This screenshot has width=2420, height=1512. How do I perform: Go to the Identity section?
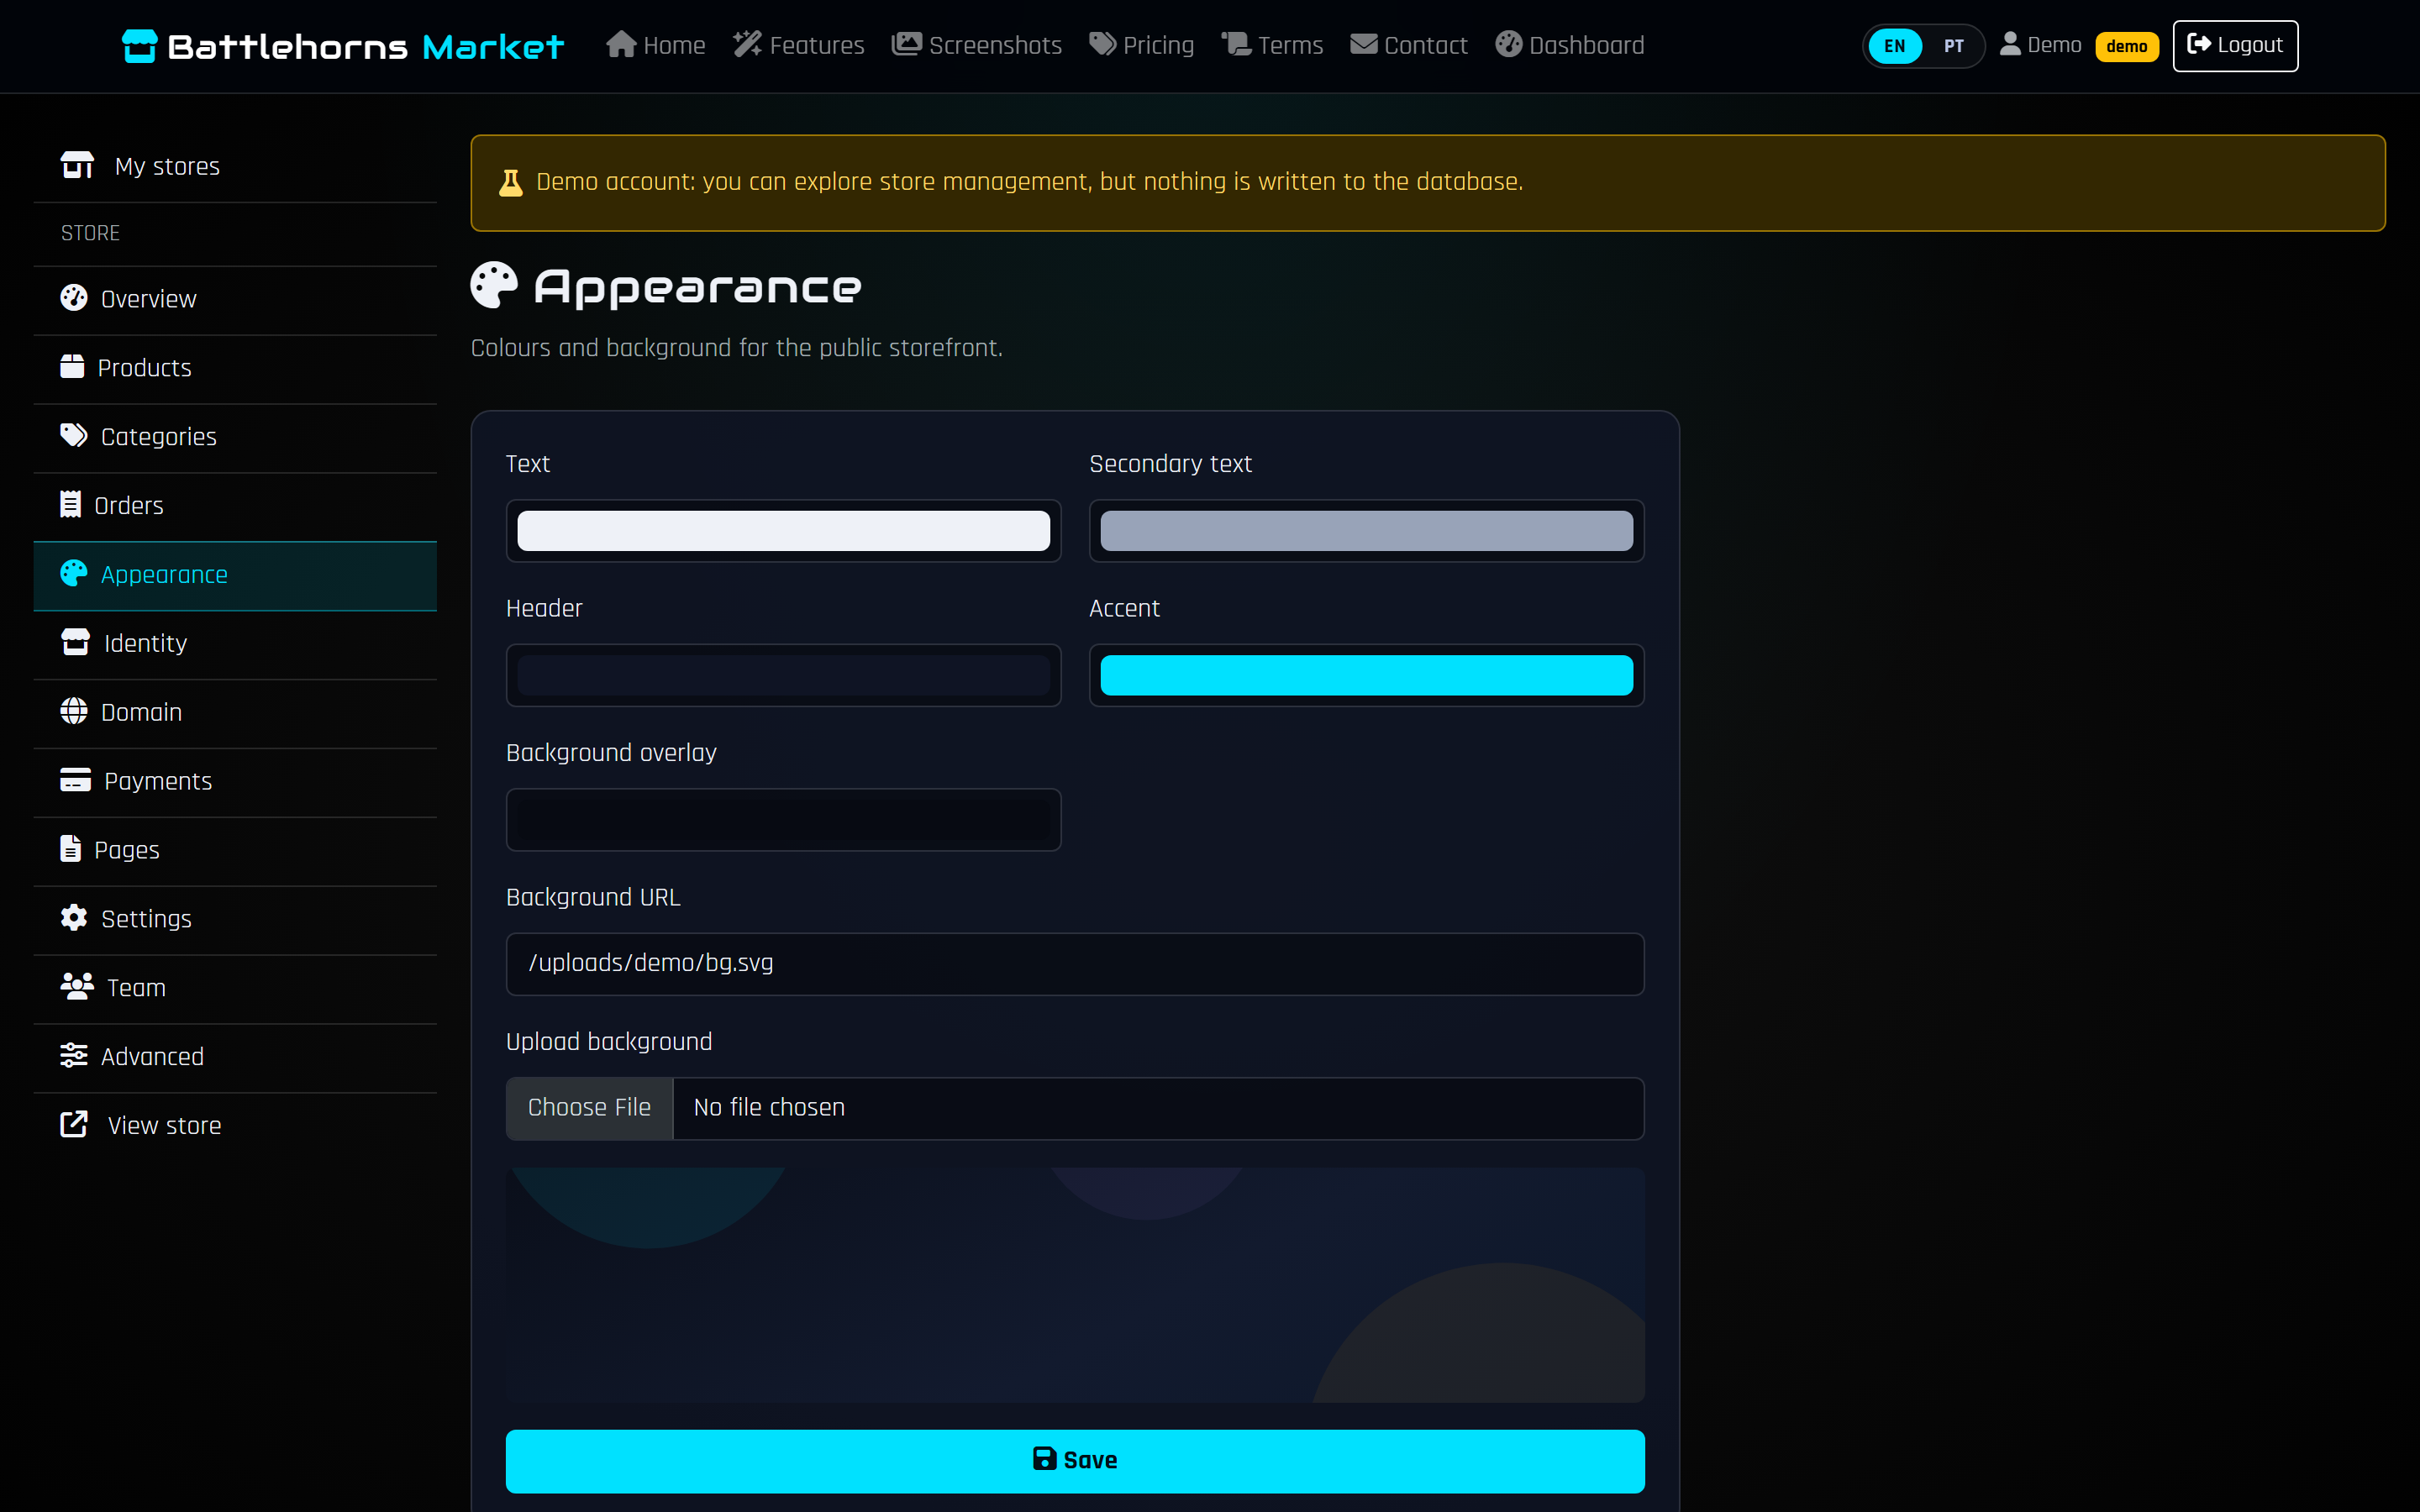tap(235, 644)
